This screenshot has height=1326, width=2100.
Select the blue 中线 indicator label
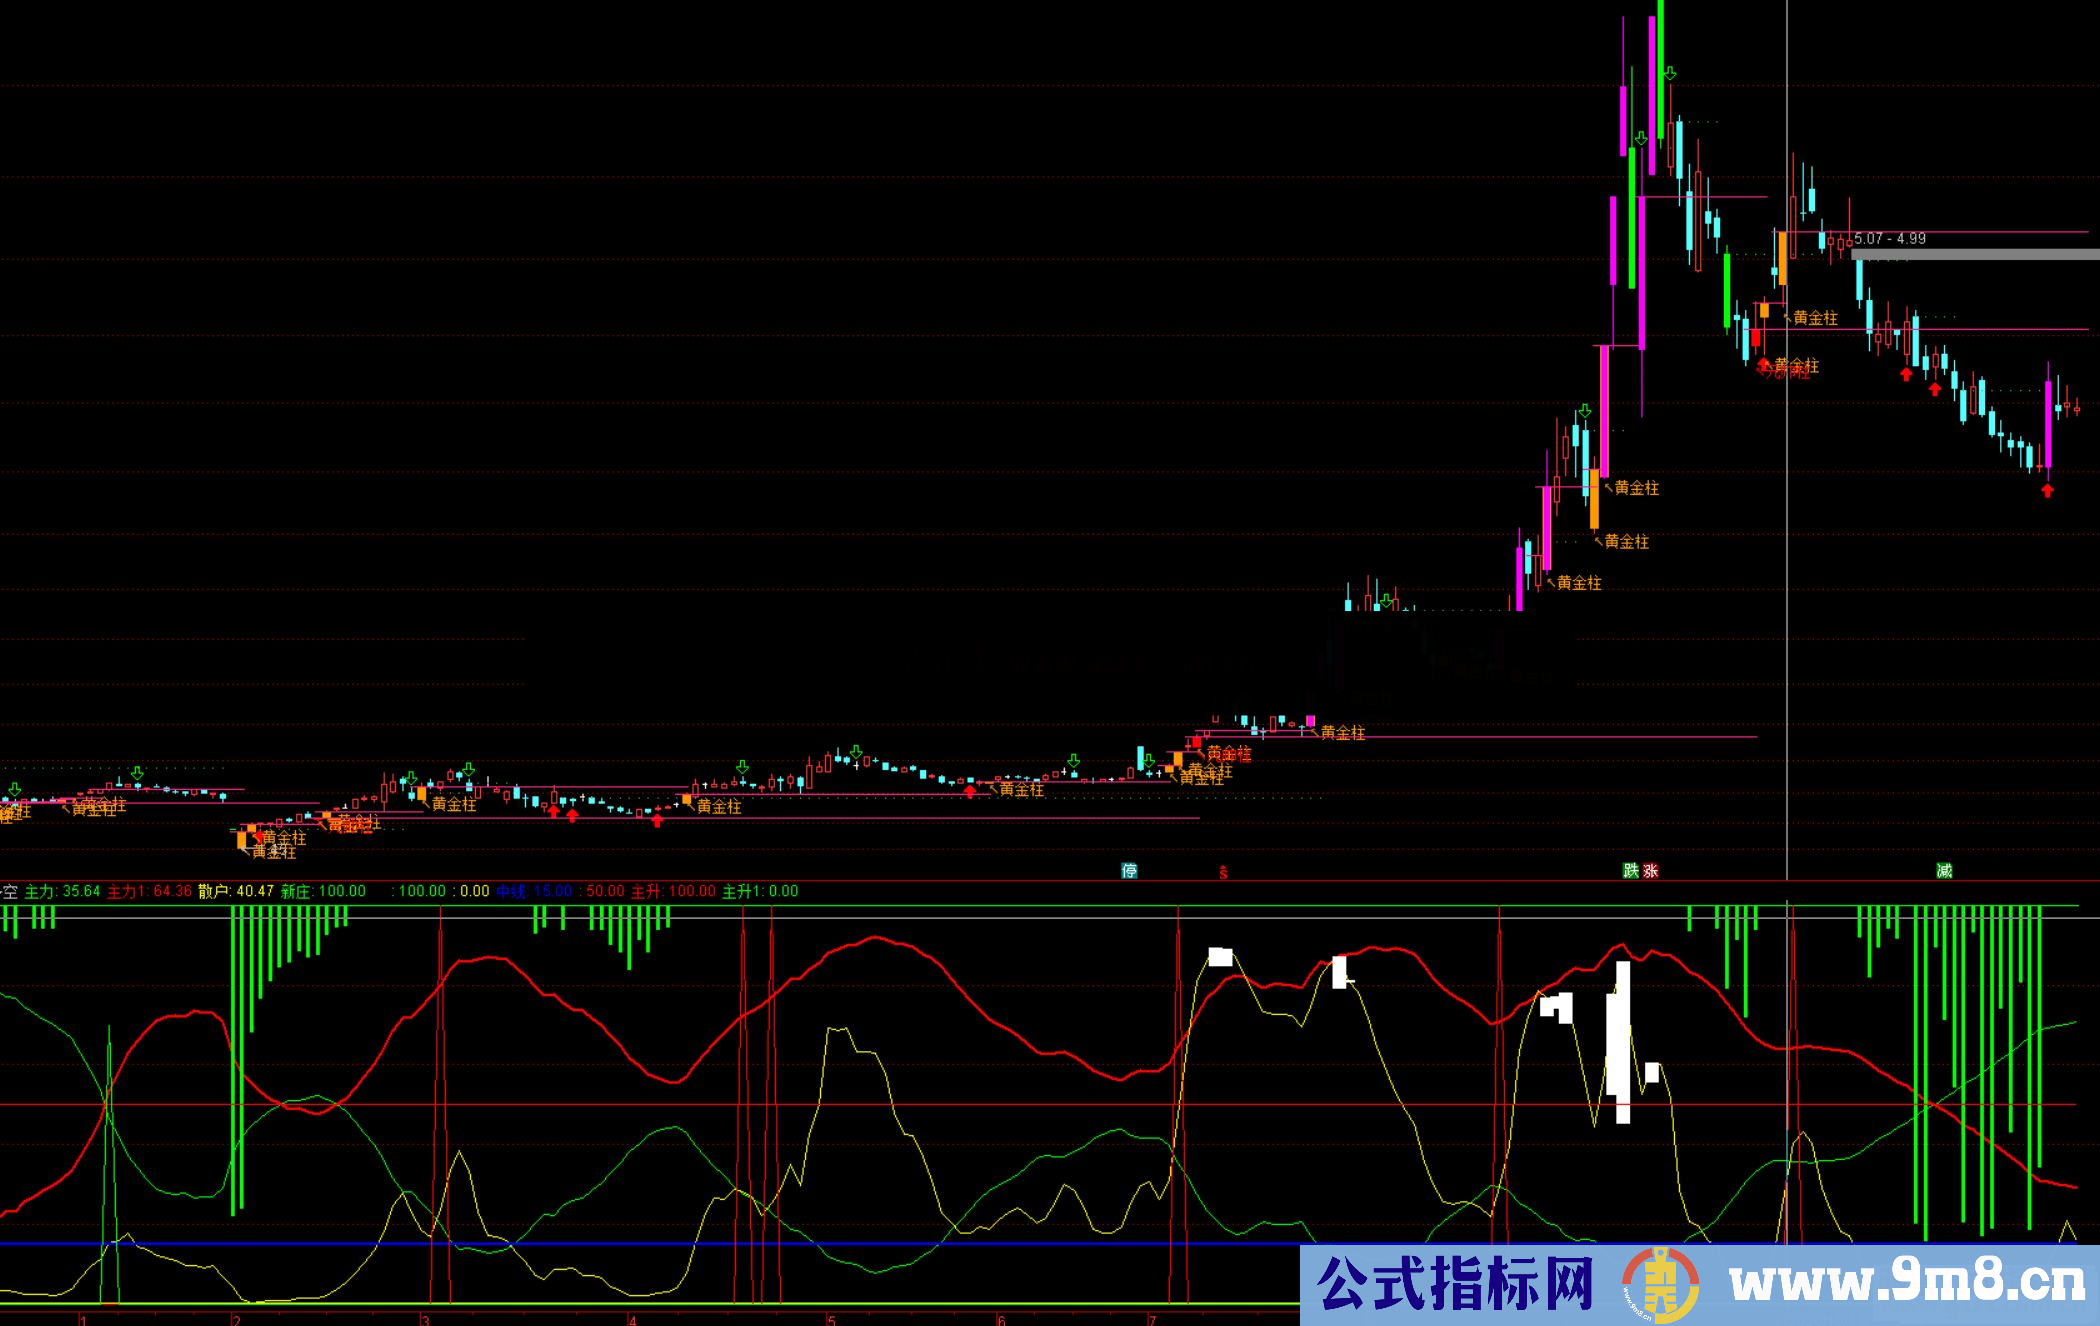[x=534, y=891]
